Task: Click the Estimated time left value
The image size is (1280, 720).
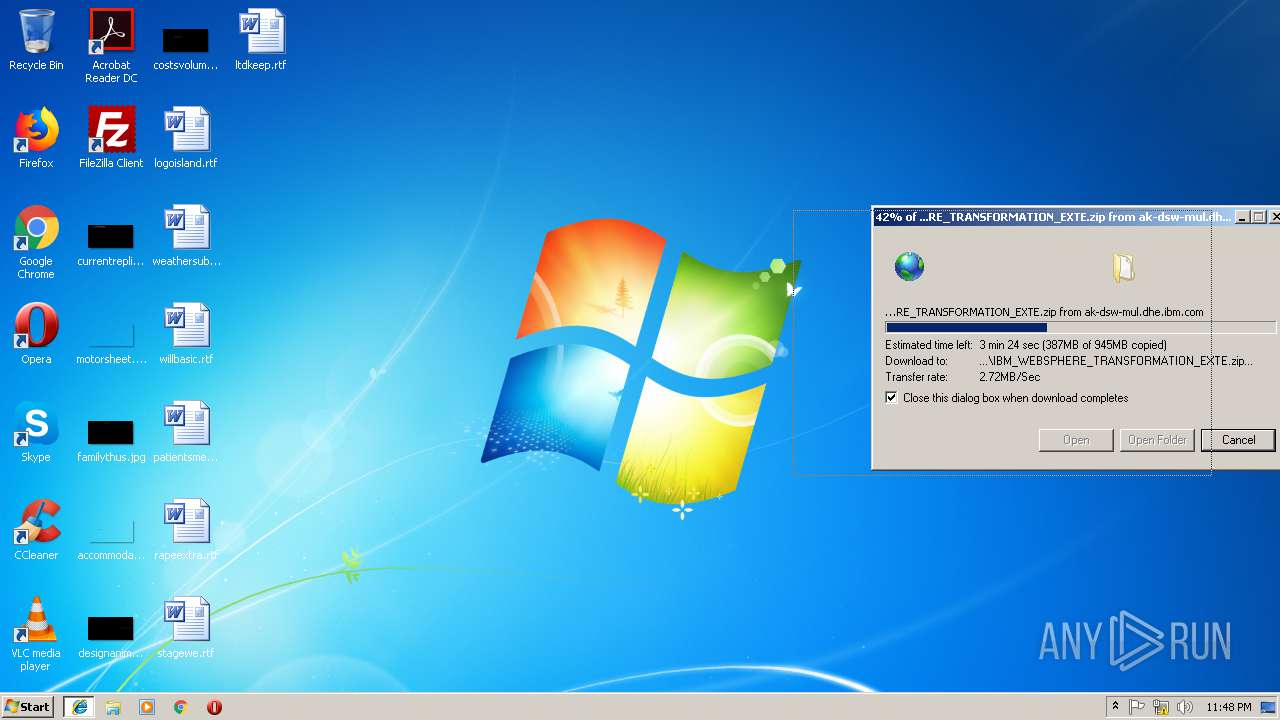Action: (1073, 345)
